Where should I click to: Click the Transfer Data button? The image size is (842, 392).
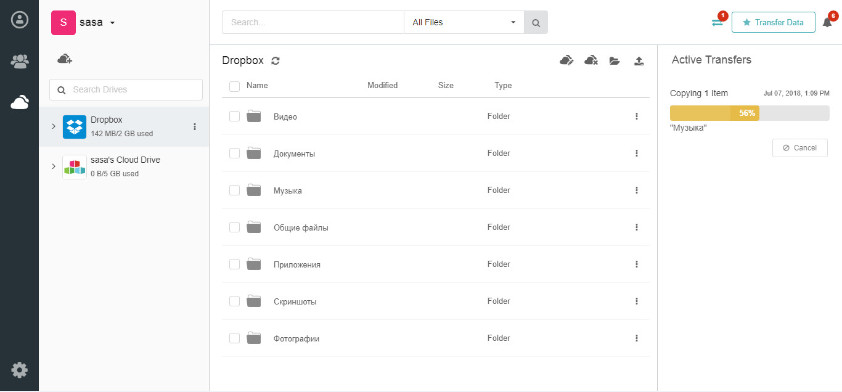(x=773, y=23)
